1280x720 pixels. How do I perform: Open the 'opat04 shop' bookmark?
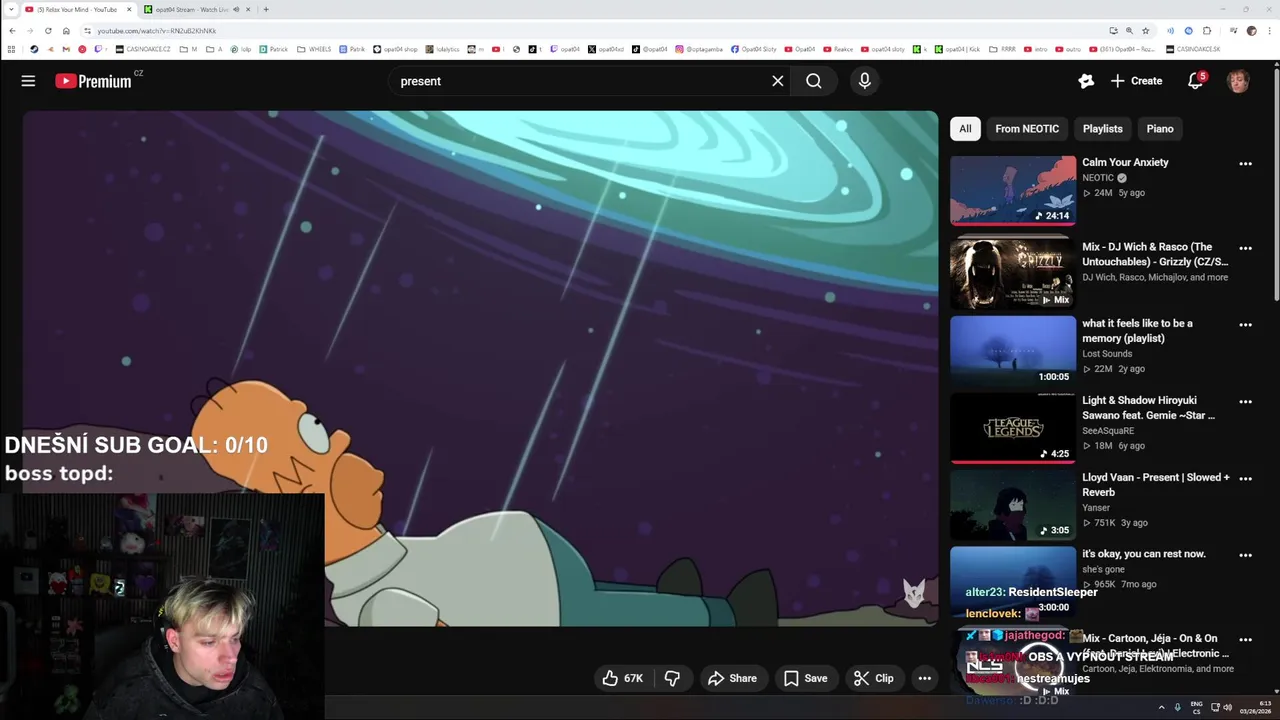[395, 49]
